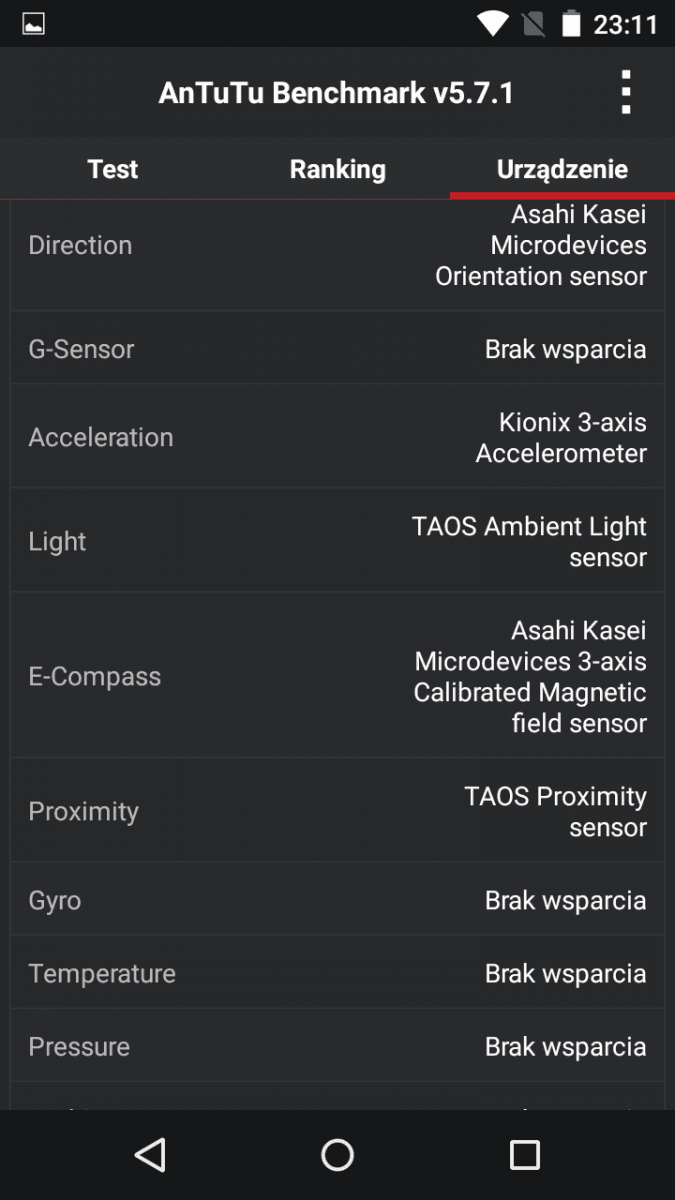Select the G-Sensor row
Viewport: 675px width, 1200px height.
(x=338, y=348)
